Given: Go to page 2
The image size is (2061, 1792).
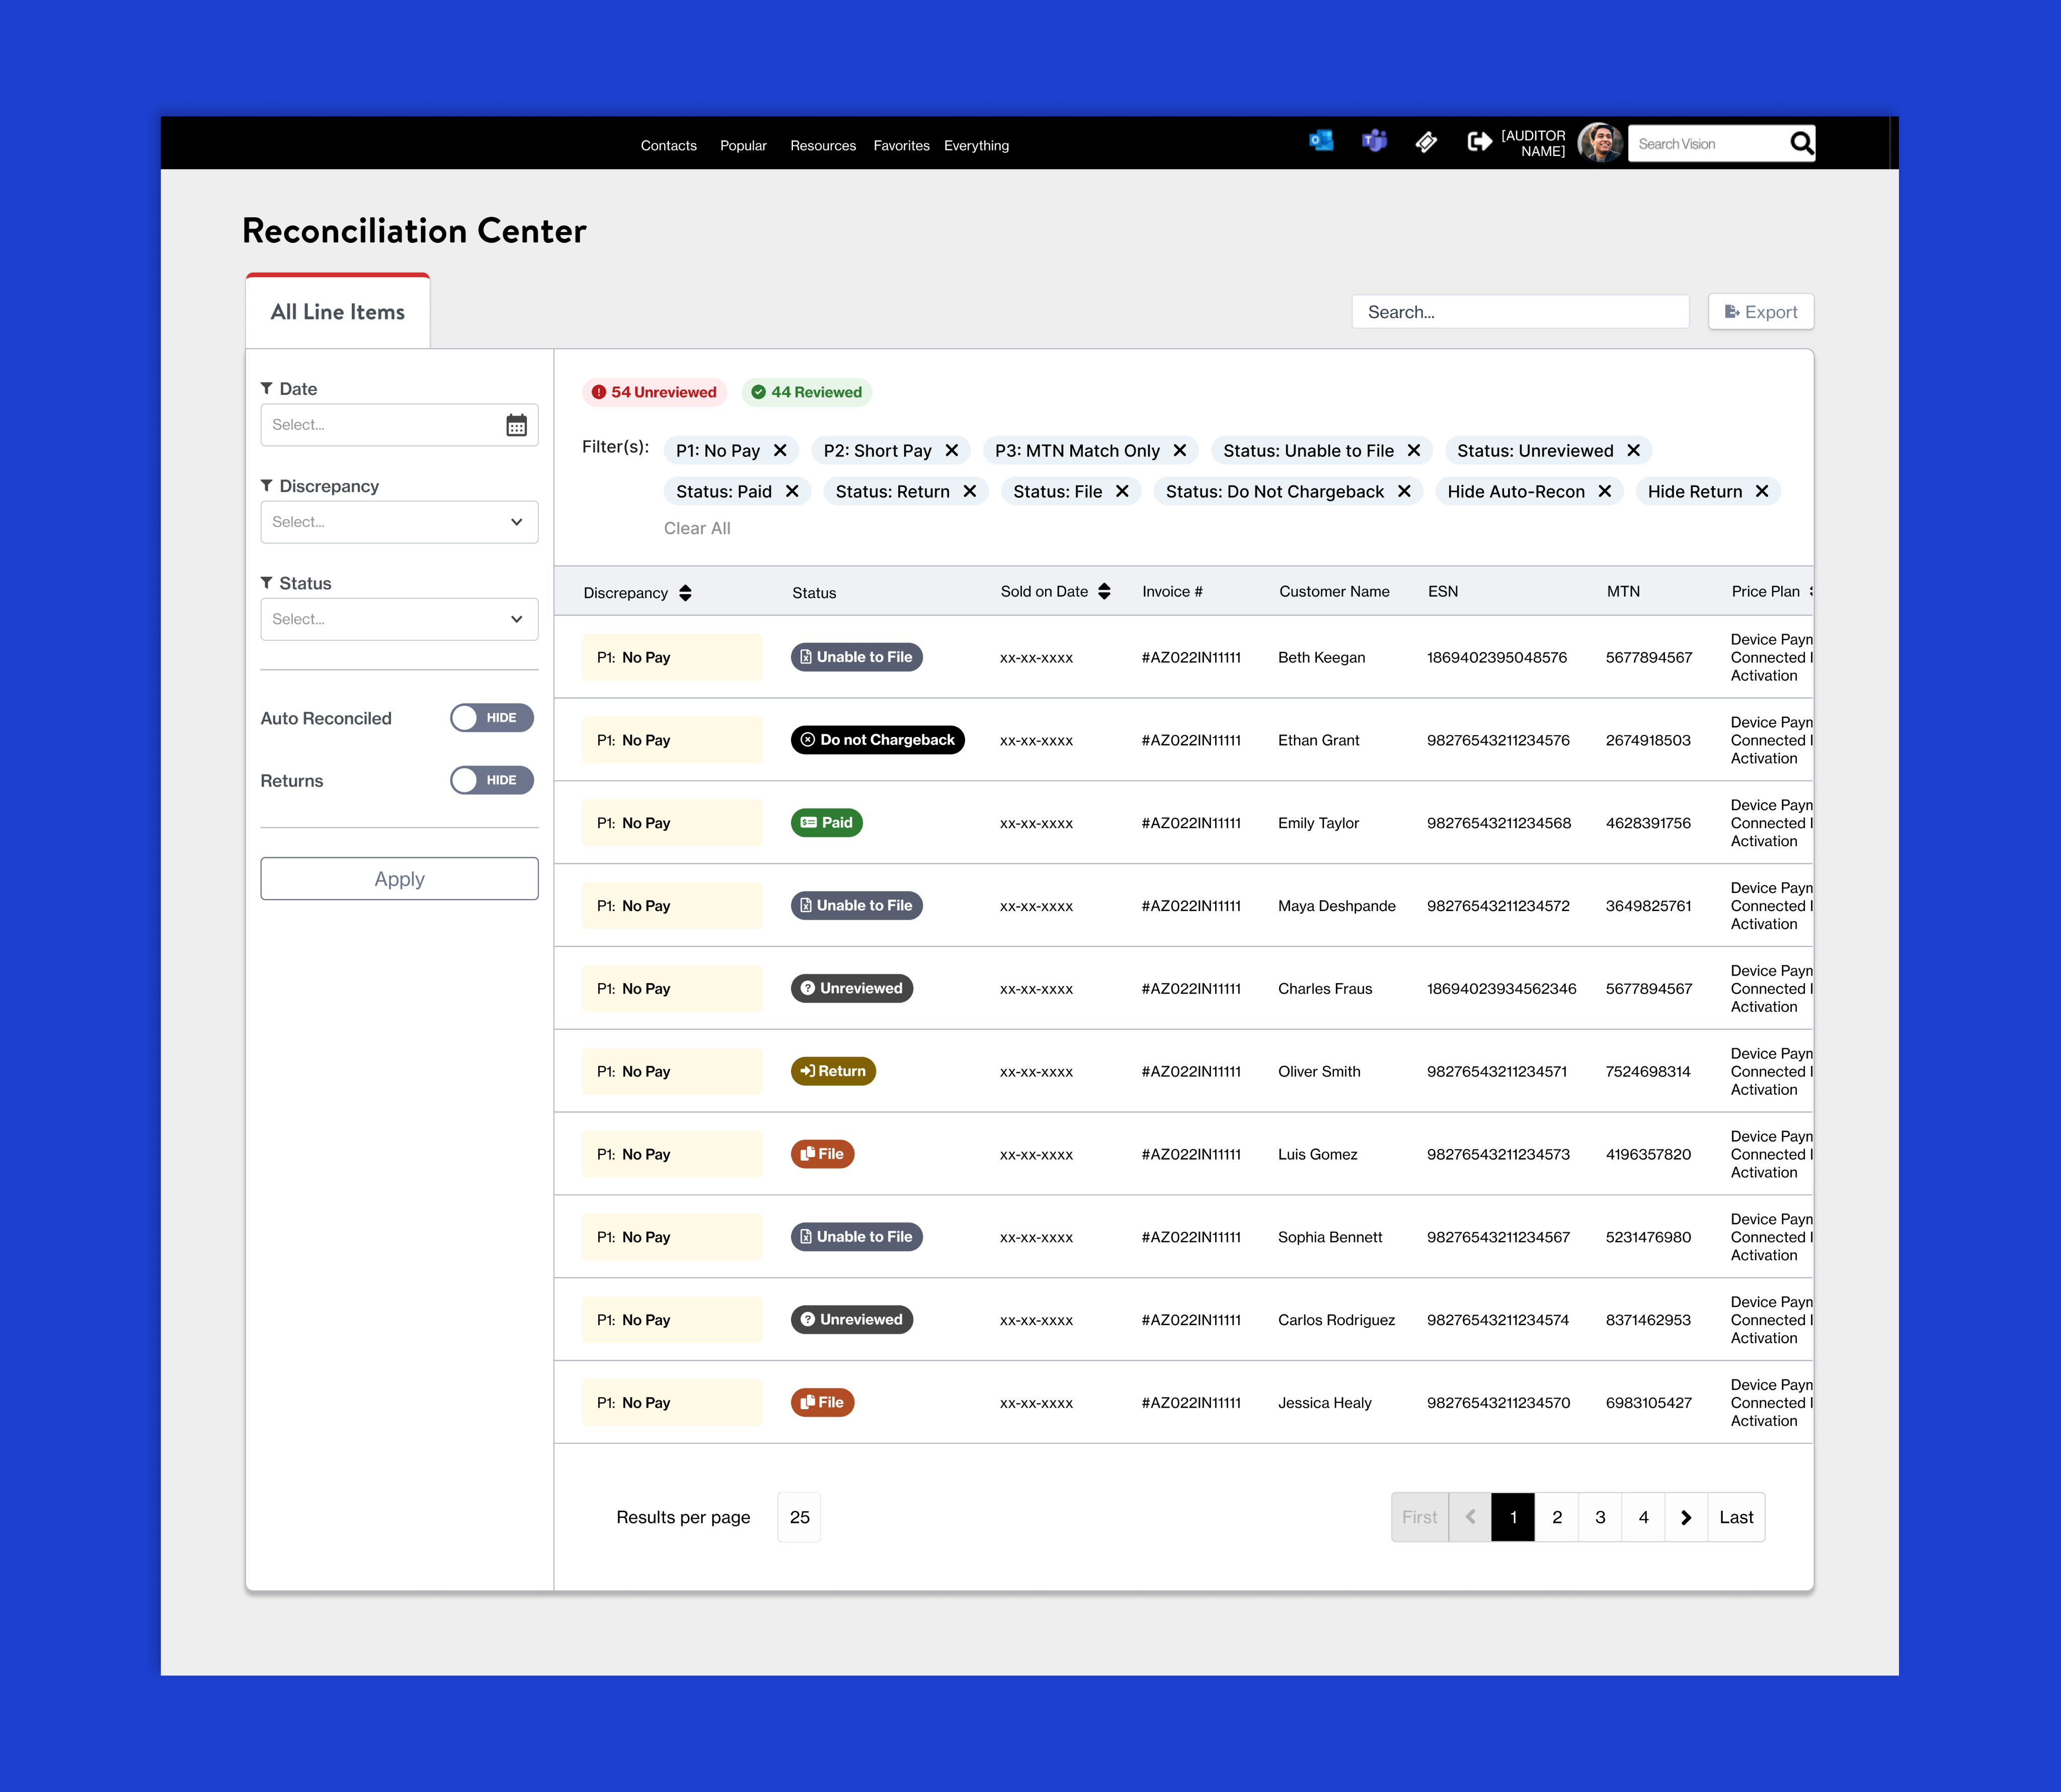Looking at the screenshot, I should click(x=1557, y=1517).
